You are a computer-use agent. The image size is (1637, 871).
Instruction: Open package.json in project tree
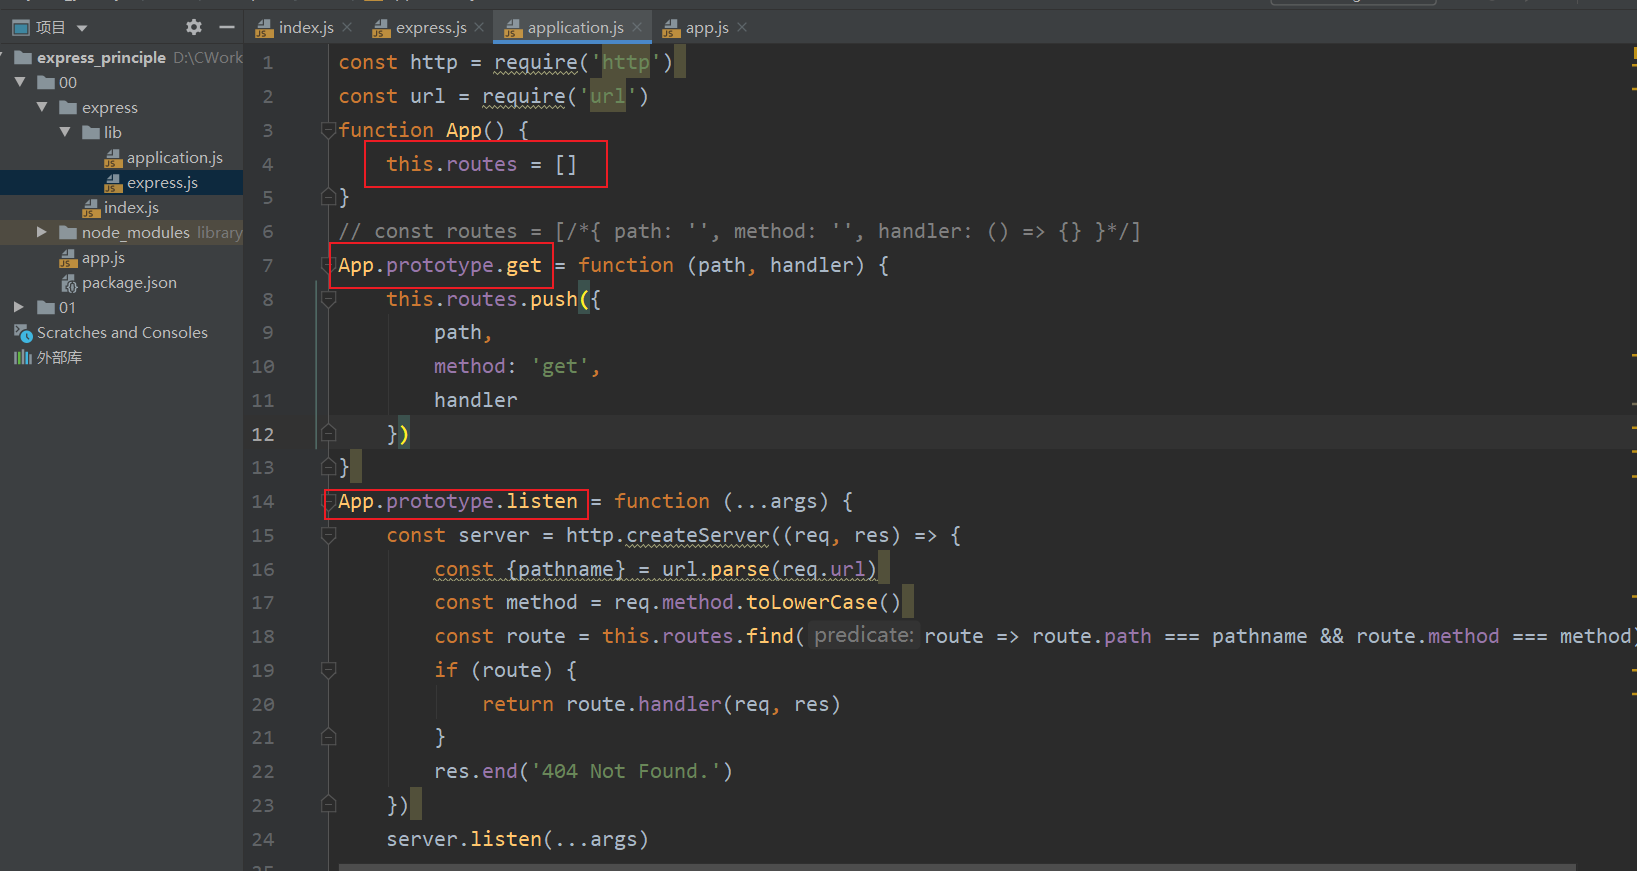(129, 283)
